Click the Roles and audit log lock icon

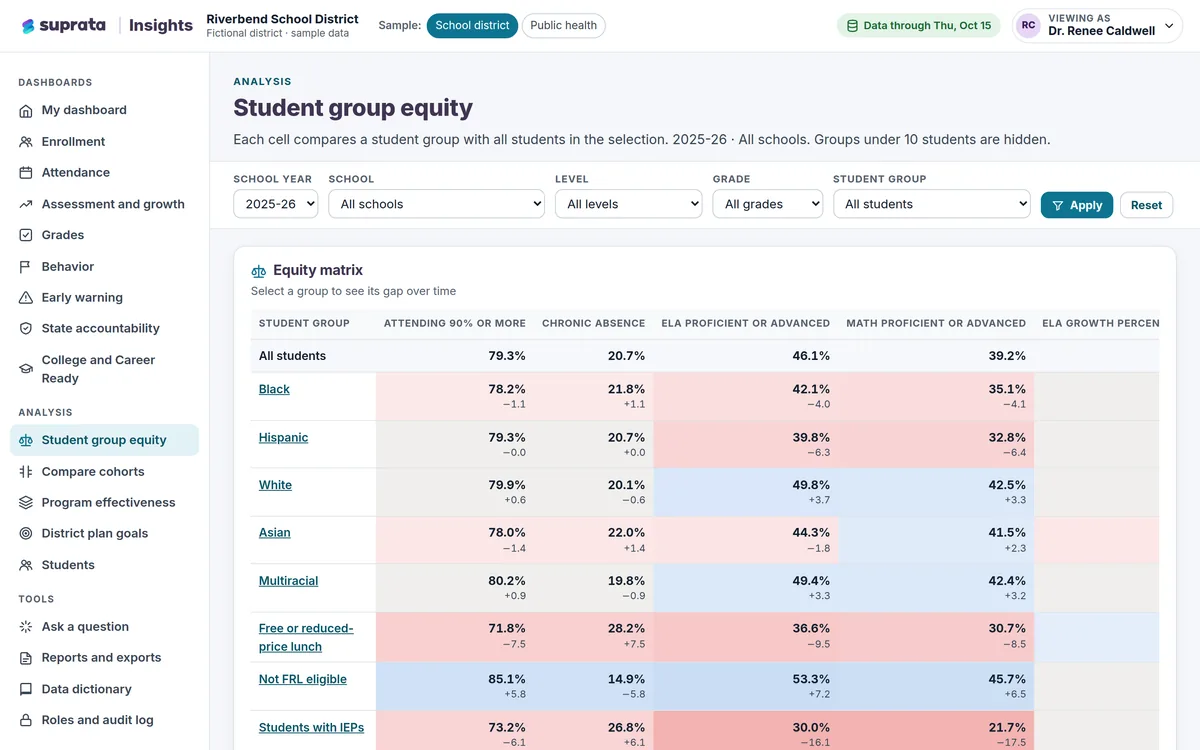[x=26, y=721]
